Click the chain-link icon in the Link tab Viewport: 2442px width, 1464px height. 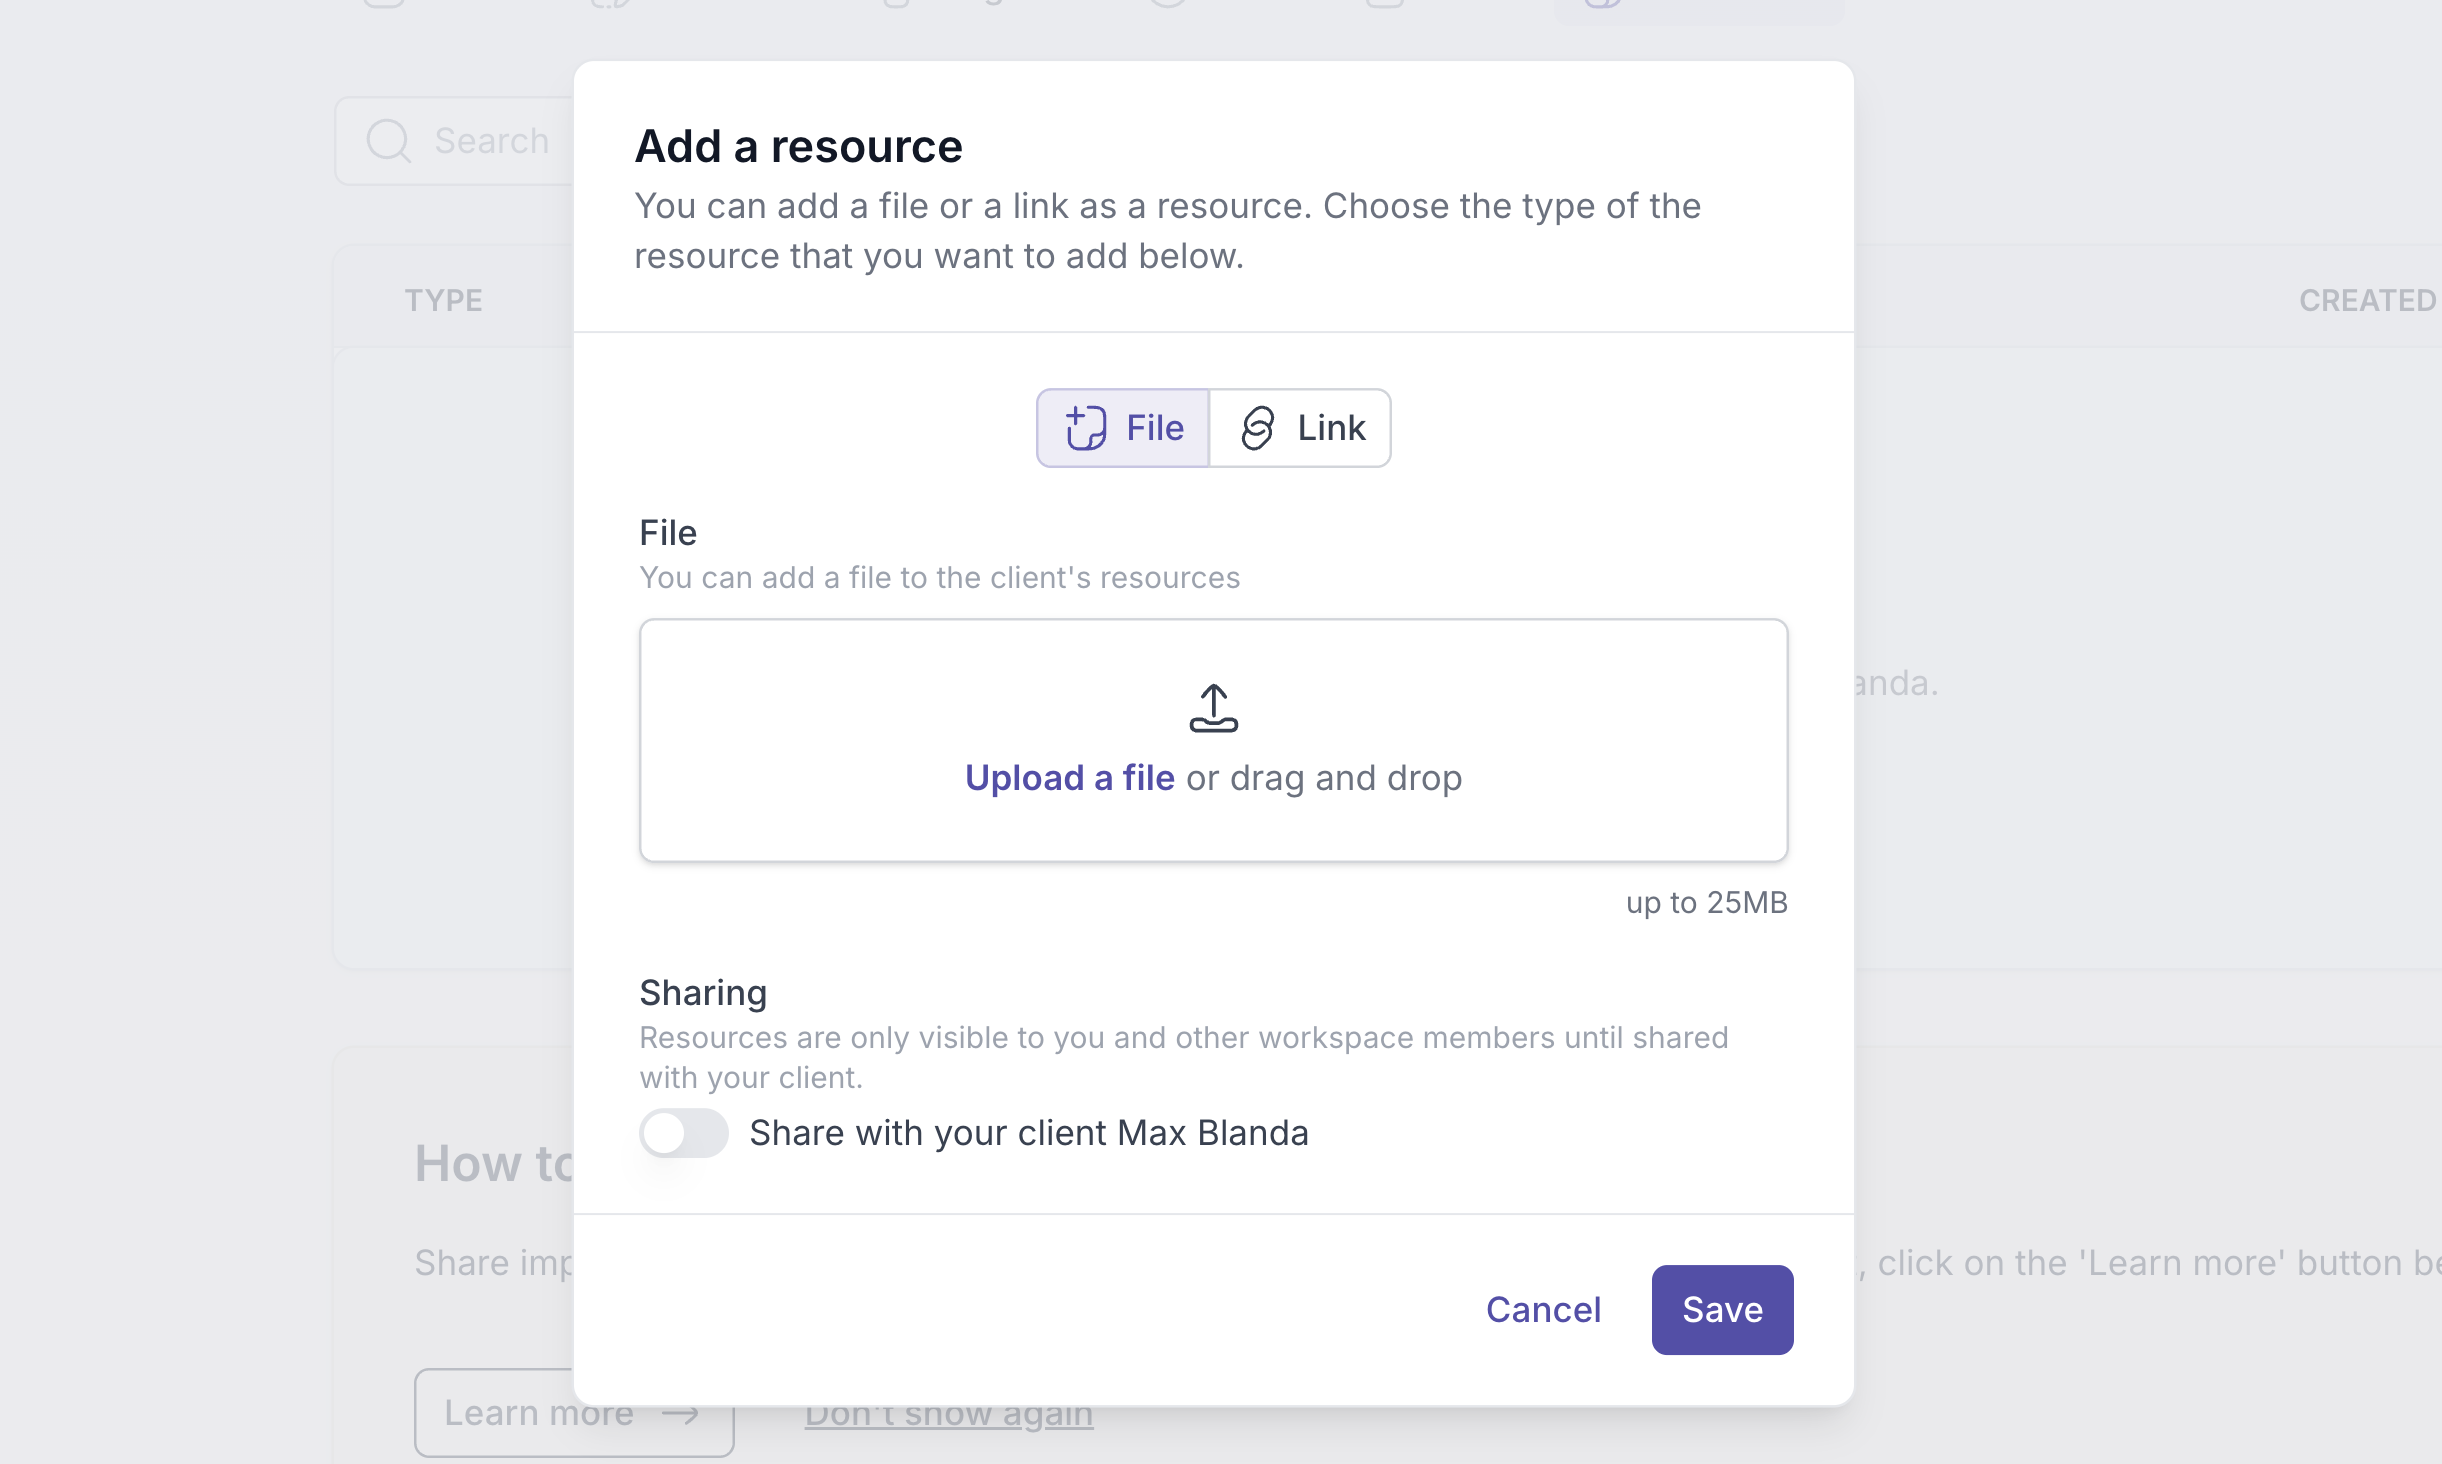point(1257,428)
